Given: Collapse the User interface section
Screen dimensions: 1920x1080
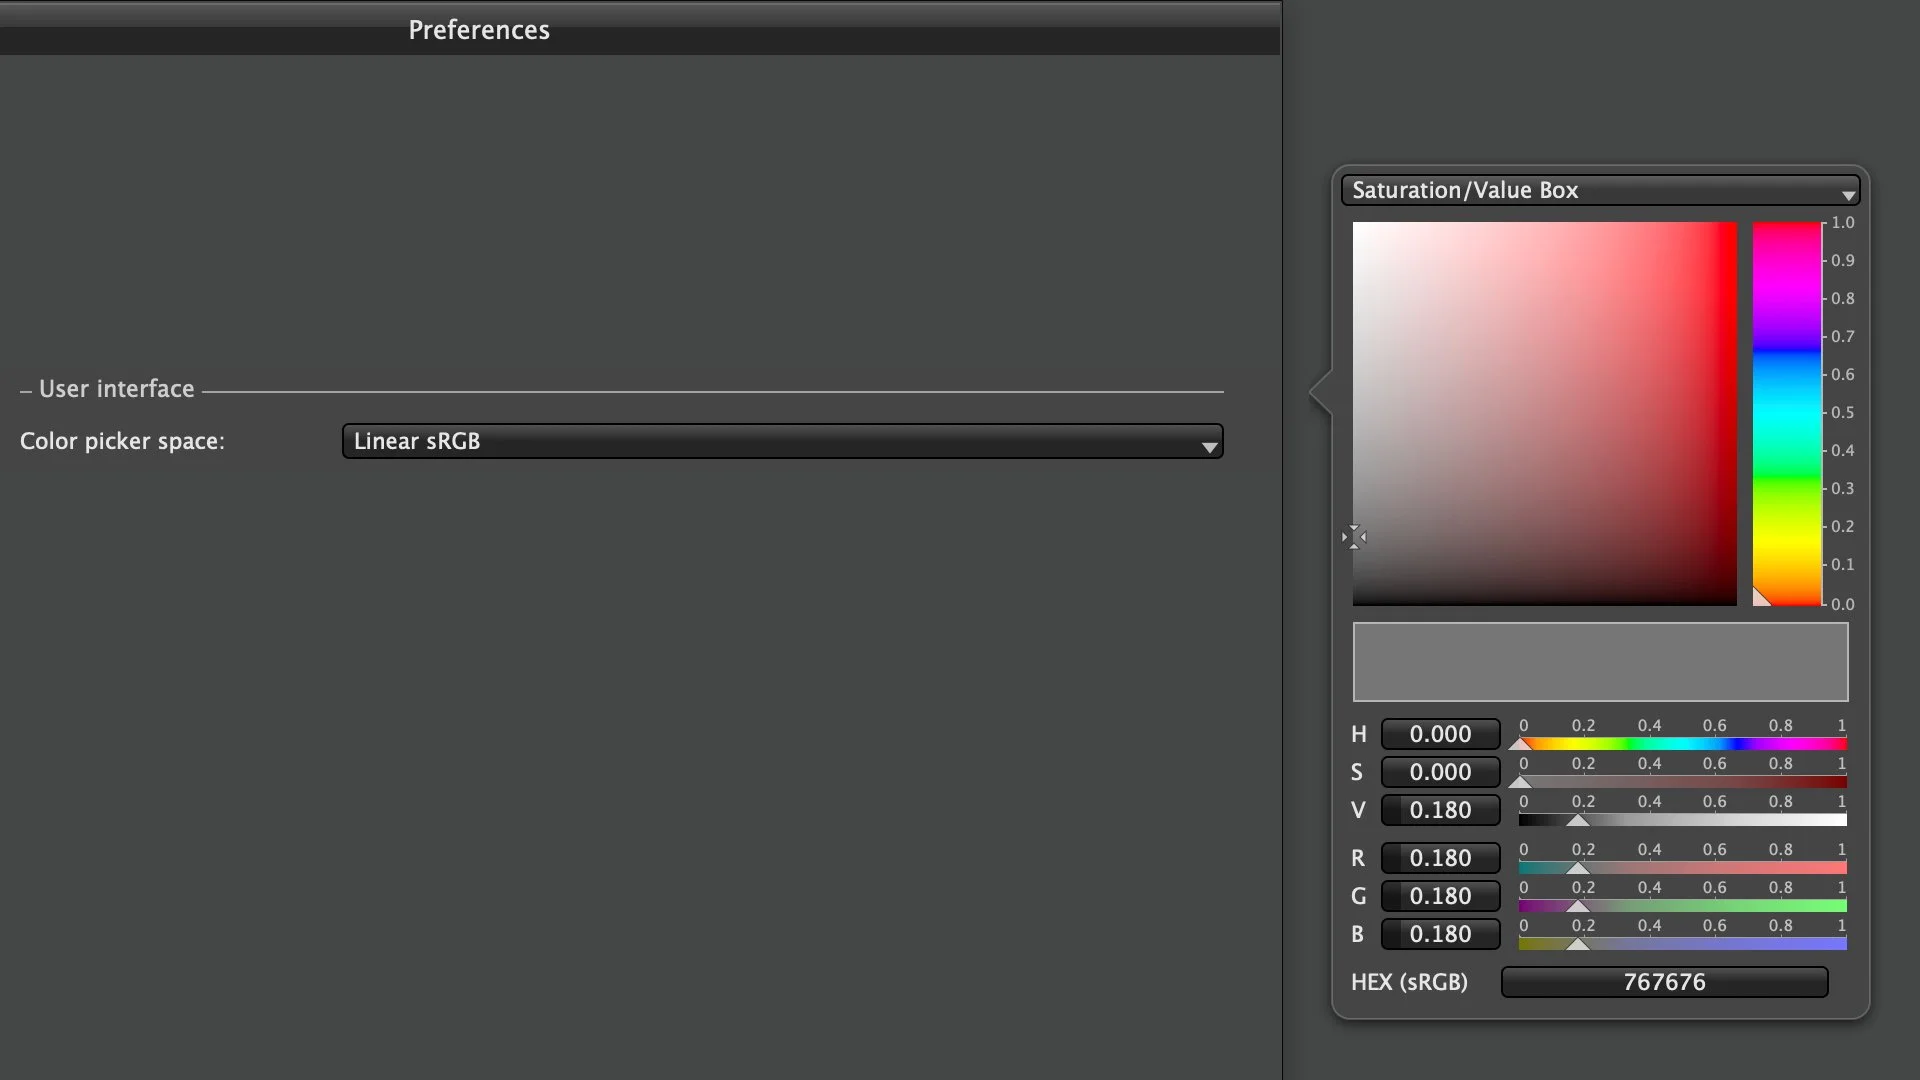Looking at the screenshot, I should point(23,389).
